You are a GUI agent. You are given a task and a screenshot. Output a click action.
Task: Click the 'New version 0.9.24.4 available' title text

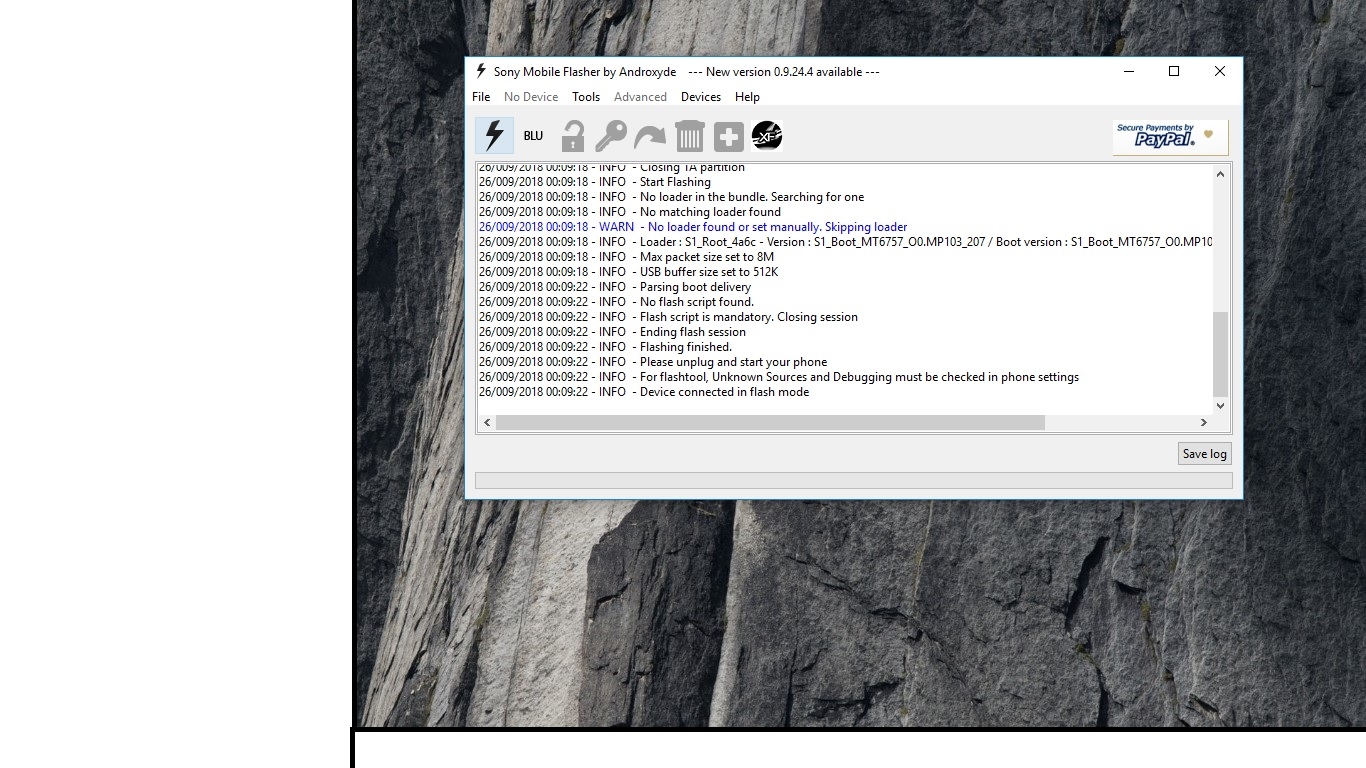784,72
